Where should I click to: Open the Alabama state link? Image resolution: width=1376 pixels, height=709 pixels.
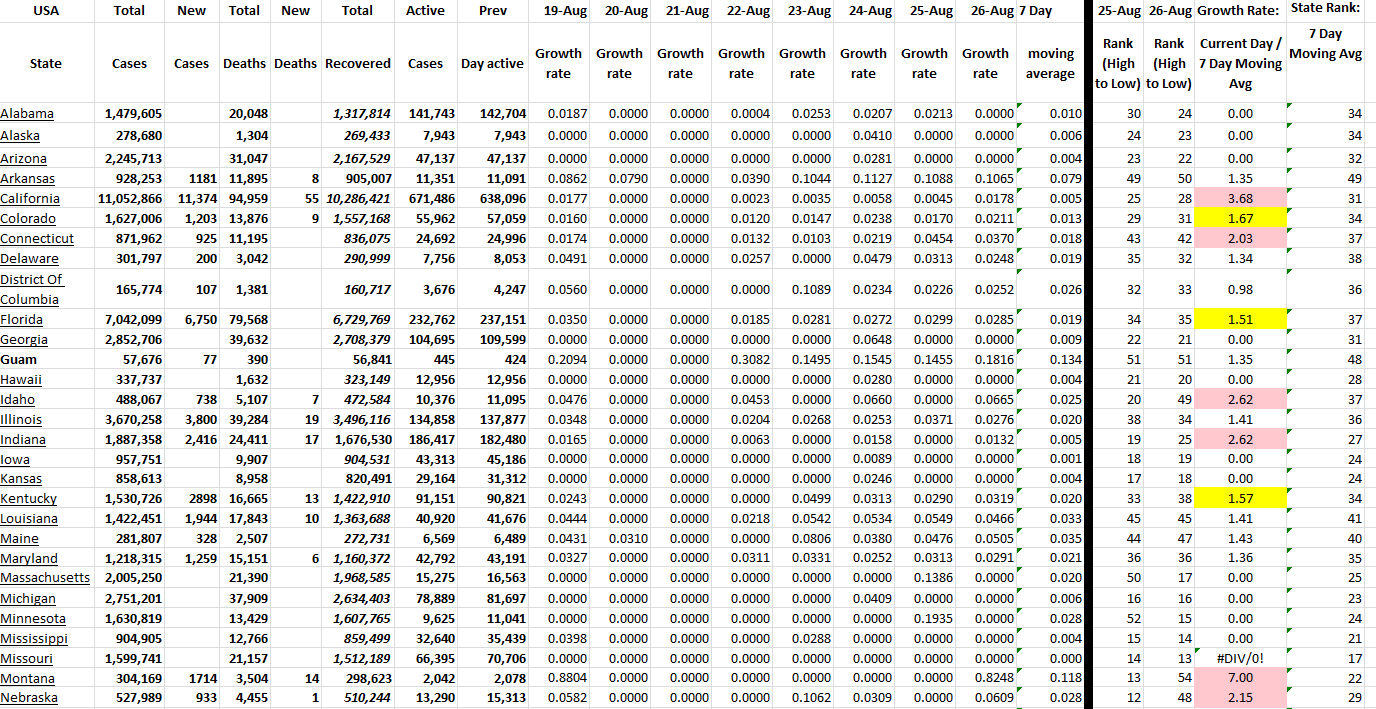27,114
